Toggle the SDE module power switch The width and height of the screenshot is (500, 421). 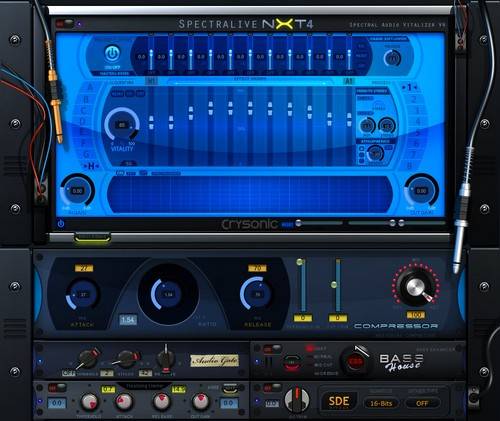pyautogui.click(x=272, y=388)
